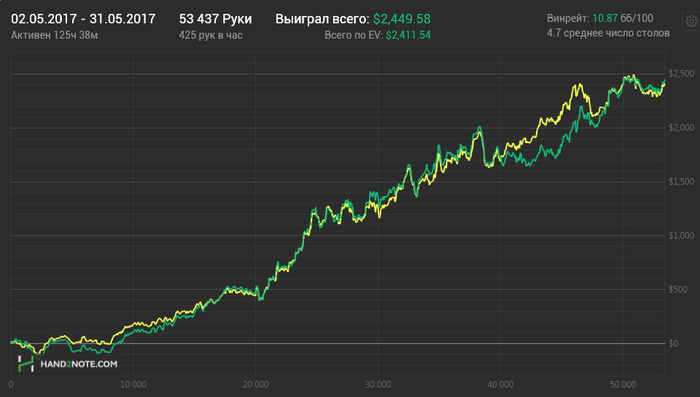Viewport: 700px width, 397px height.
Task: Click 'Активен 125ч 38м' active time text
Action: point(54,35)
